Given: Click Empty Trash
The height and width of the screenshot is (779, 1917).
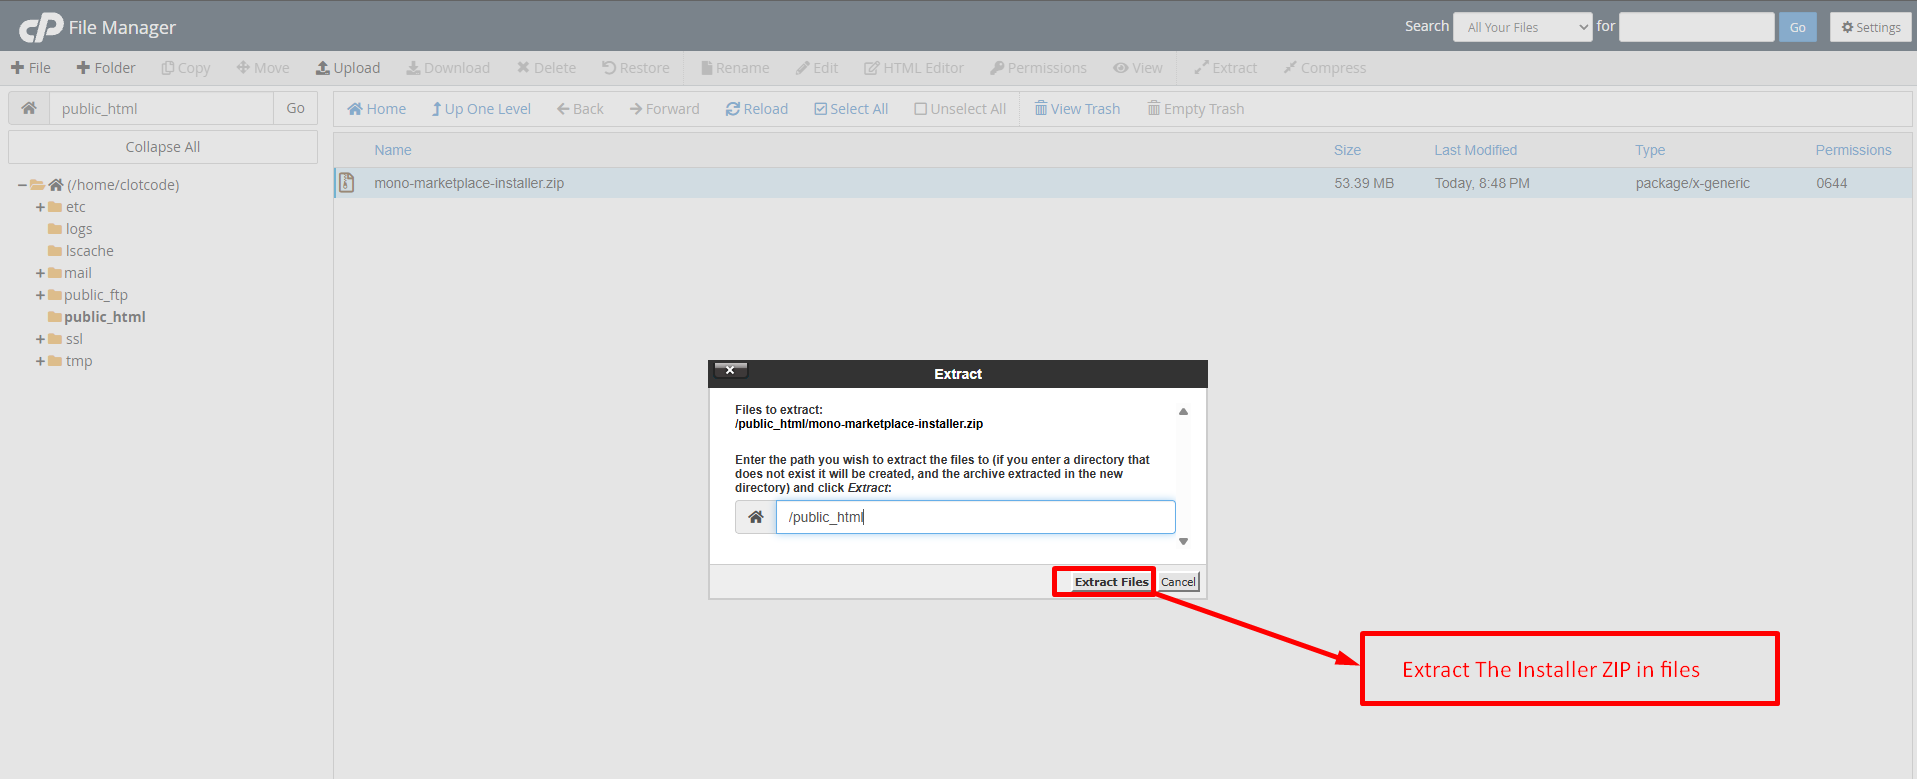Looking at the screenshot, I should click(x=1195, y=109).
